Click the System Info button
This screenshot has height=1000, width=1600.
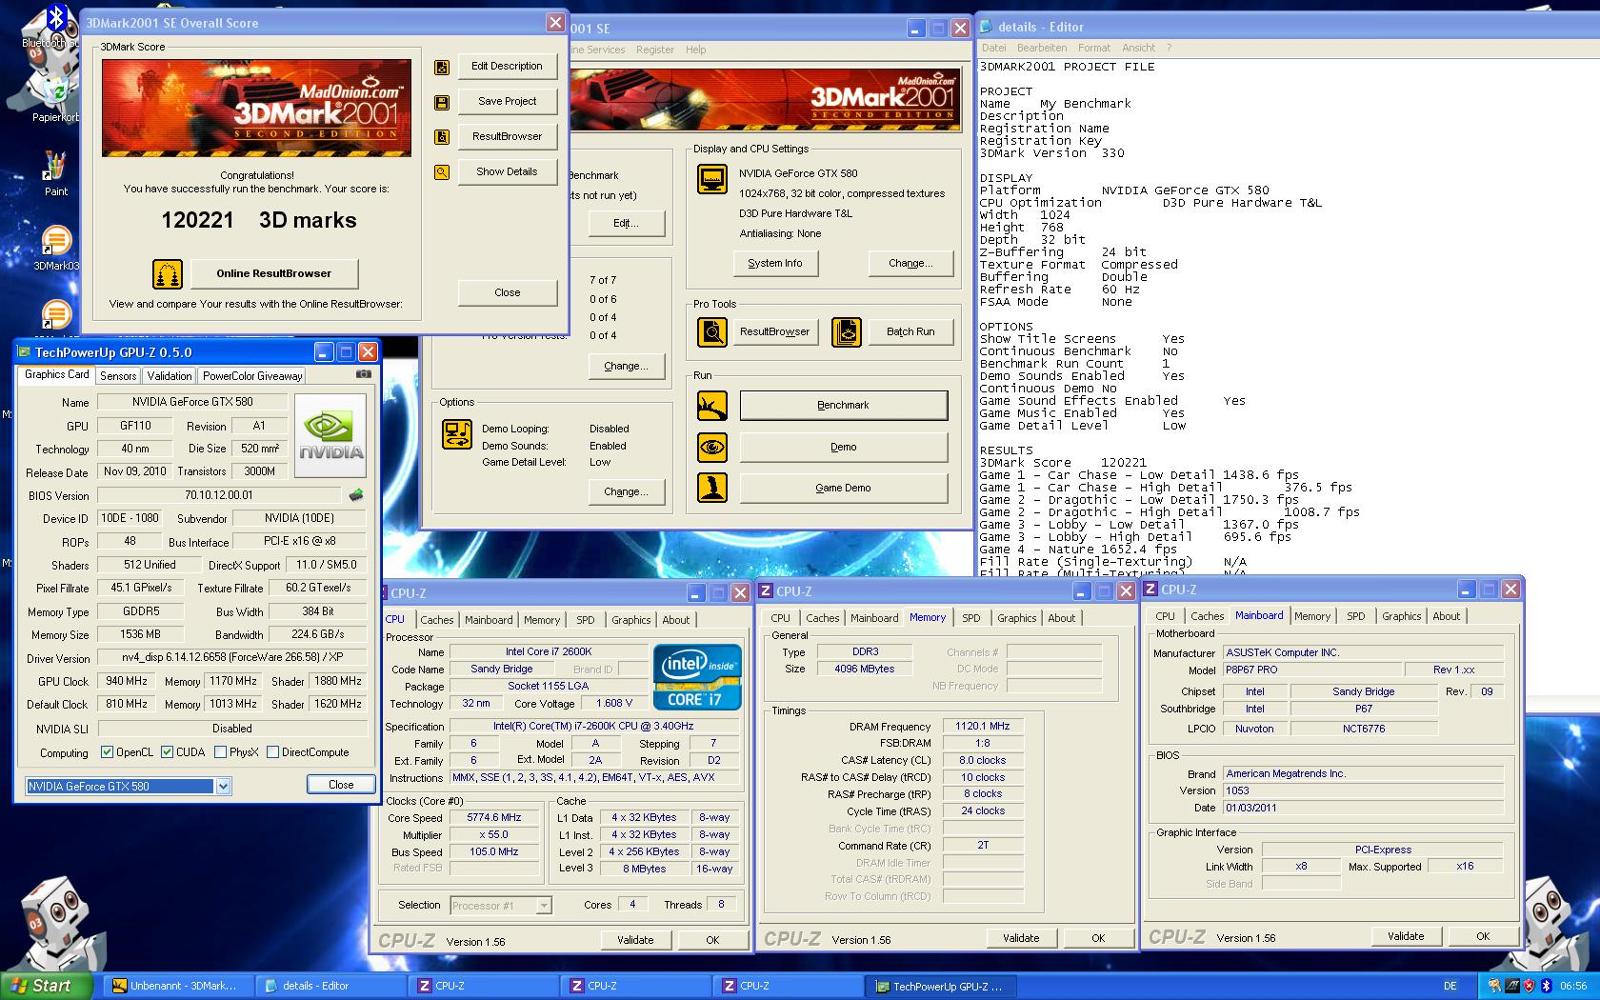(775, 264)
